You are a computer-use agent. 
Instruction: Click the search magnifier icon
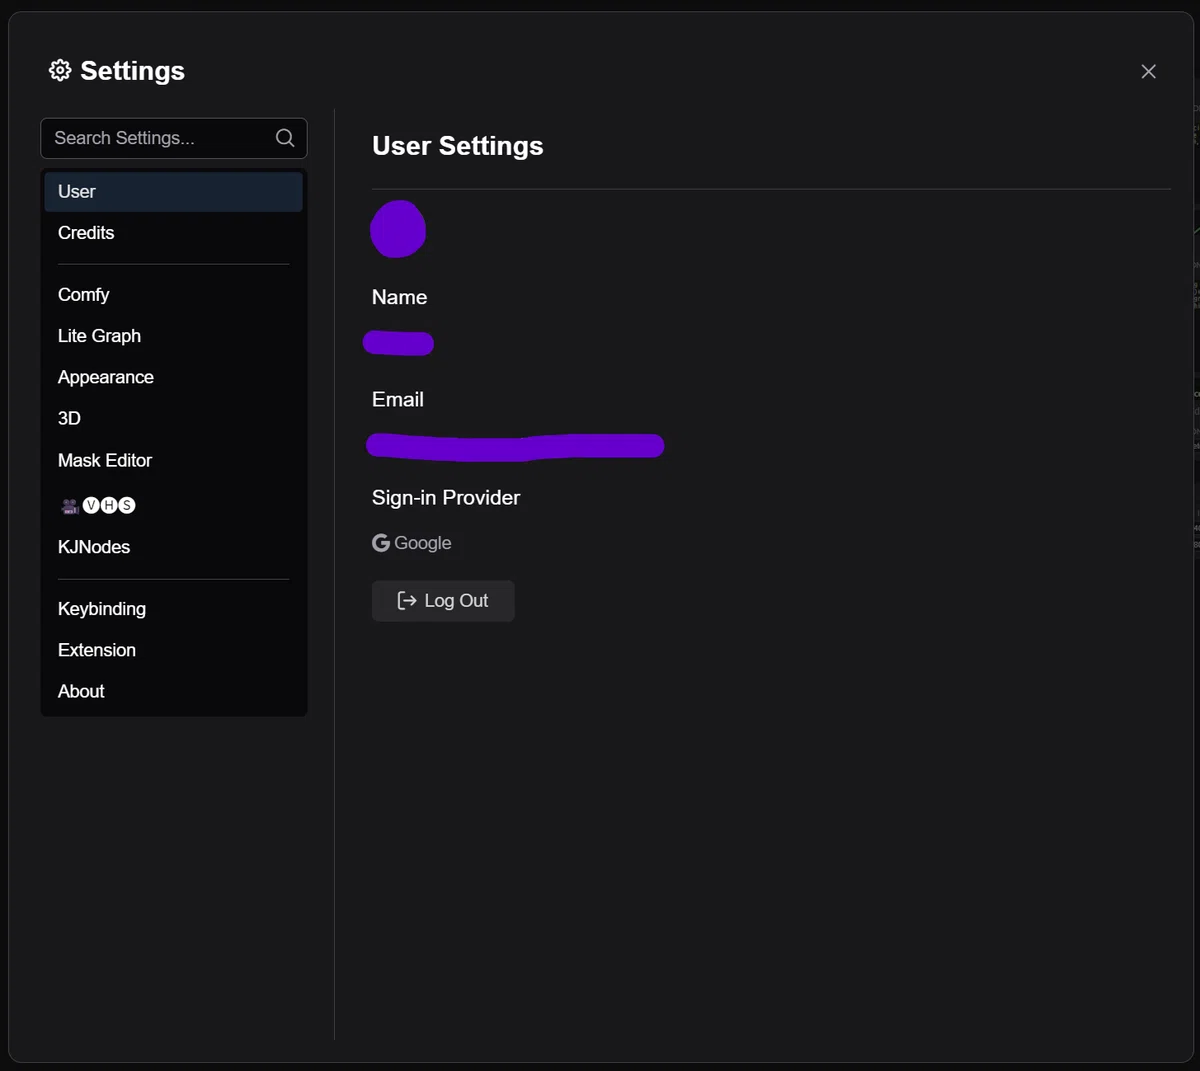(x=285, y=138)
